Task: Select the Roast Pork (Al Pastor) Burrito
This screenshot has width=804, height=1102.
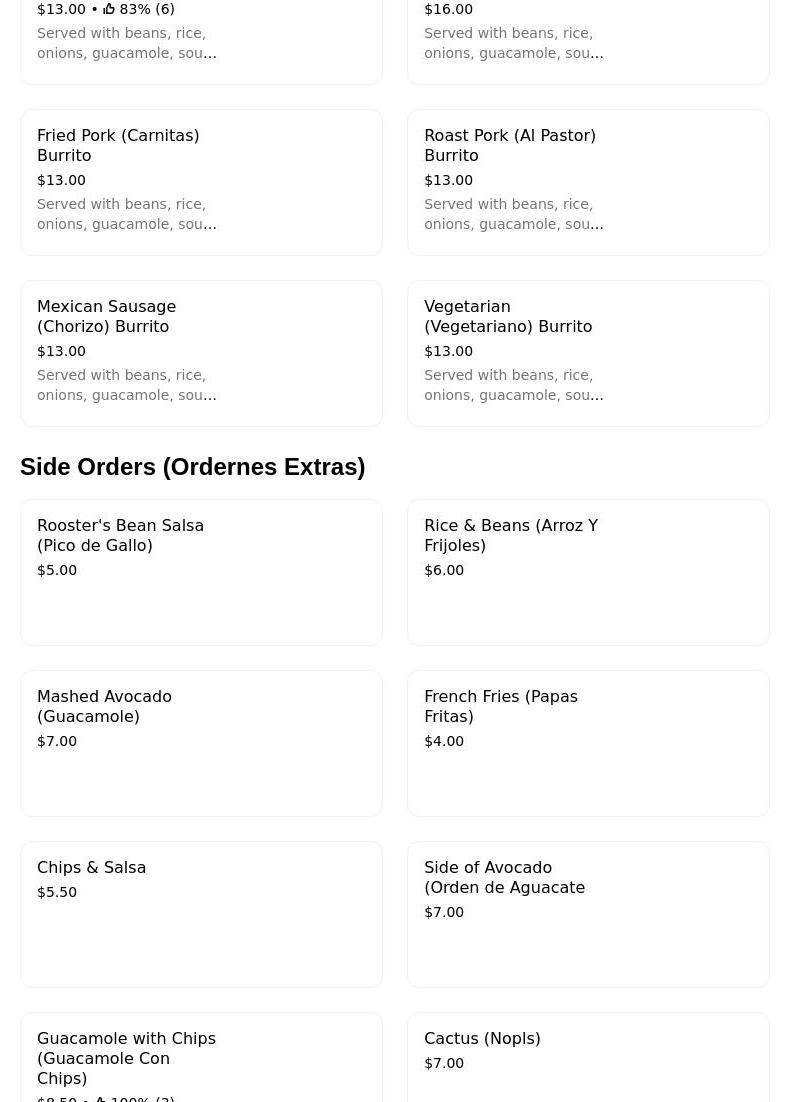Action: (x=588, y=182)
